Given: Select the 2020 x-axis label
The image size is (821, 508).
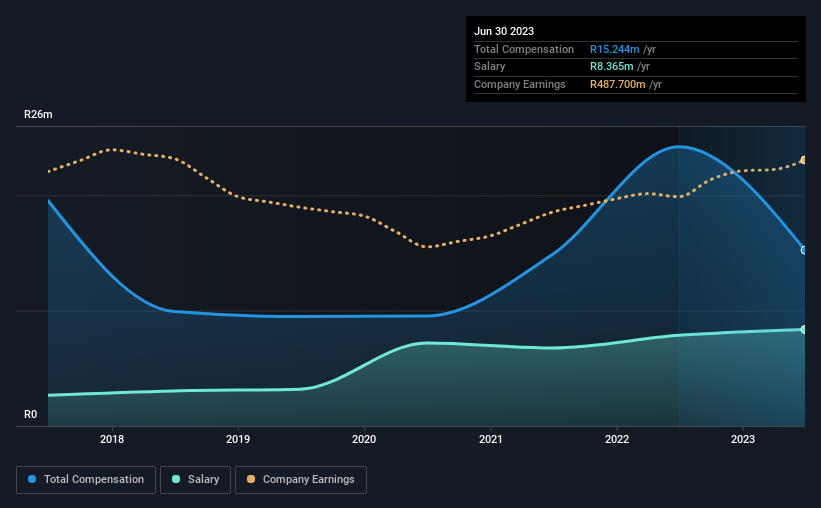Looking at the screenshot, I should coord(364,439).
